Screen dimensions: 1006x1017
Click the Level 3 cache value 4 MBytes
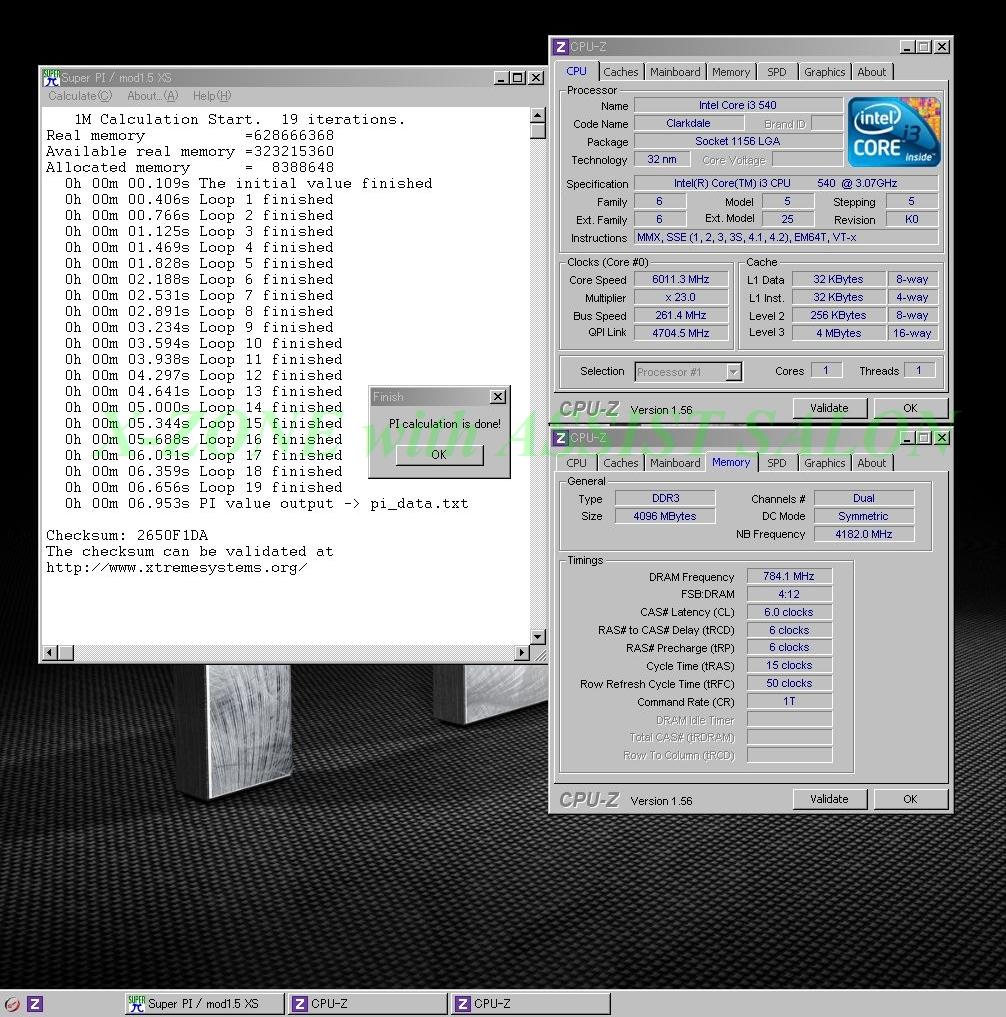point(838,333)
